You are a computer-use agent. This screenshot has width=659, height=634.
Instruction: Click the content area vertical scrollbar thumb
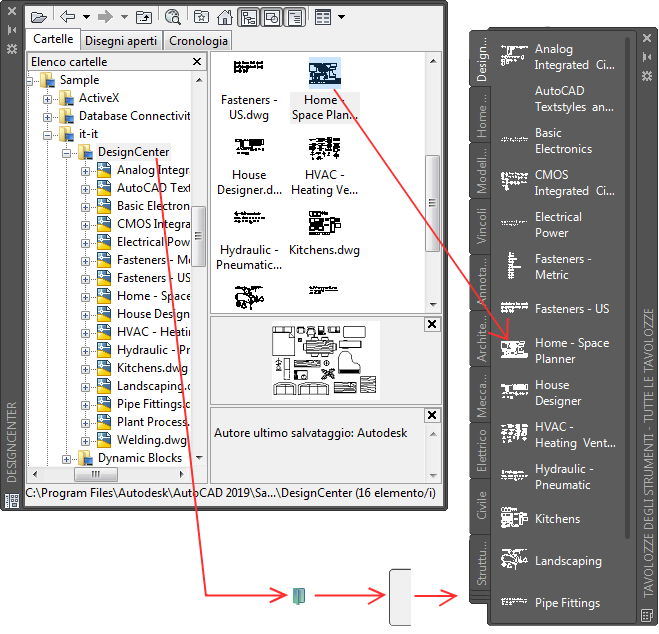432,203
